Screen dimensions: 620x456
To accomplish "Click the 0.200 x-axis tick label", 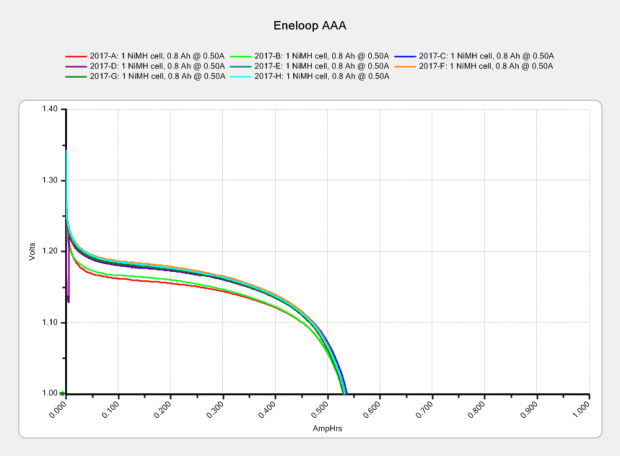I will tap(163, 409).
